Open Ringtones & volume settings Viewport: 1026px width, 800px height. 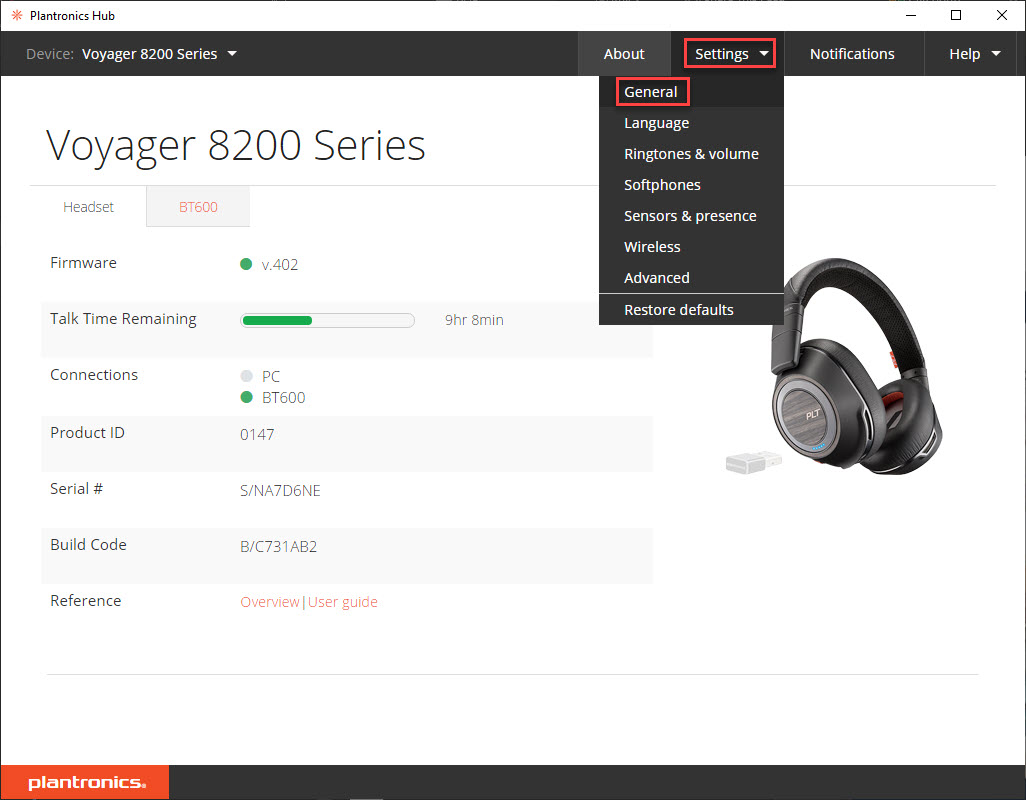[x=691, y=154]
